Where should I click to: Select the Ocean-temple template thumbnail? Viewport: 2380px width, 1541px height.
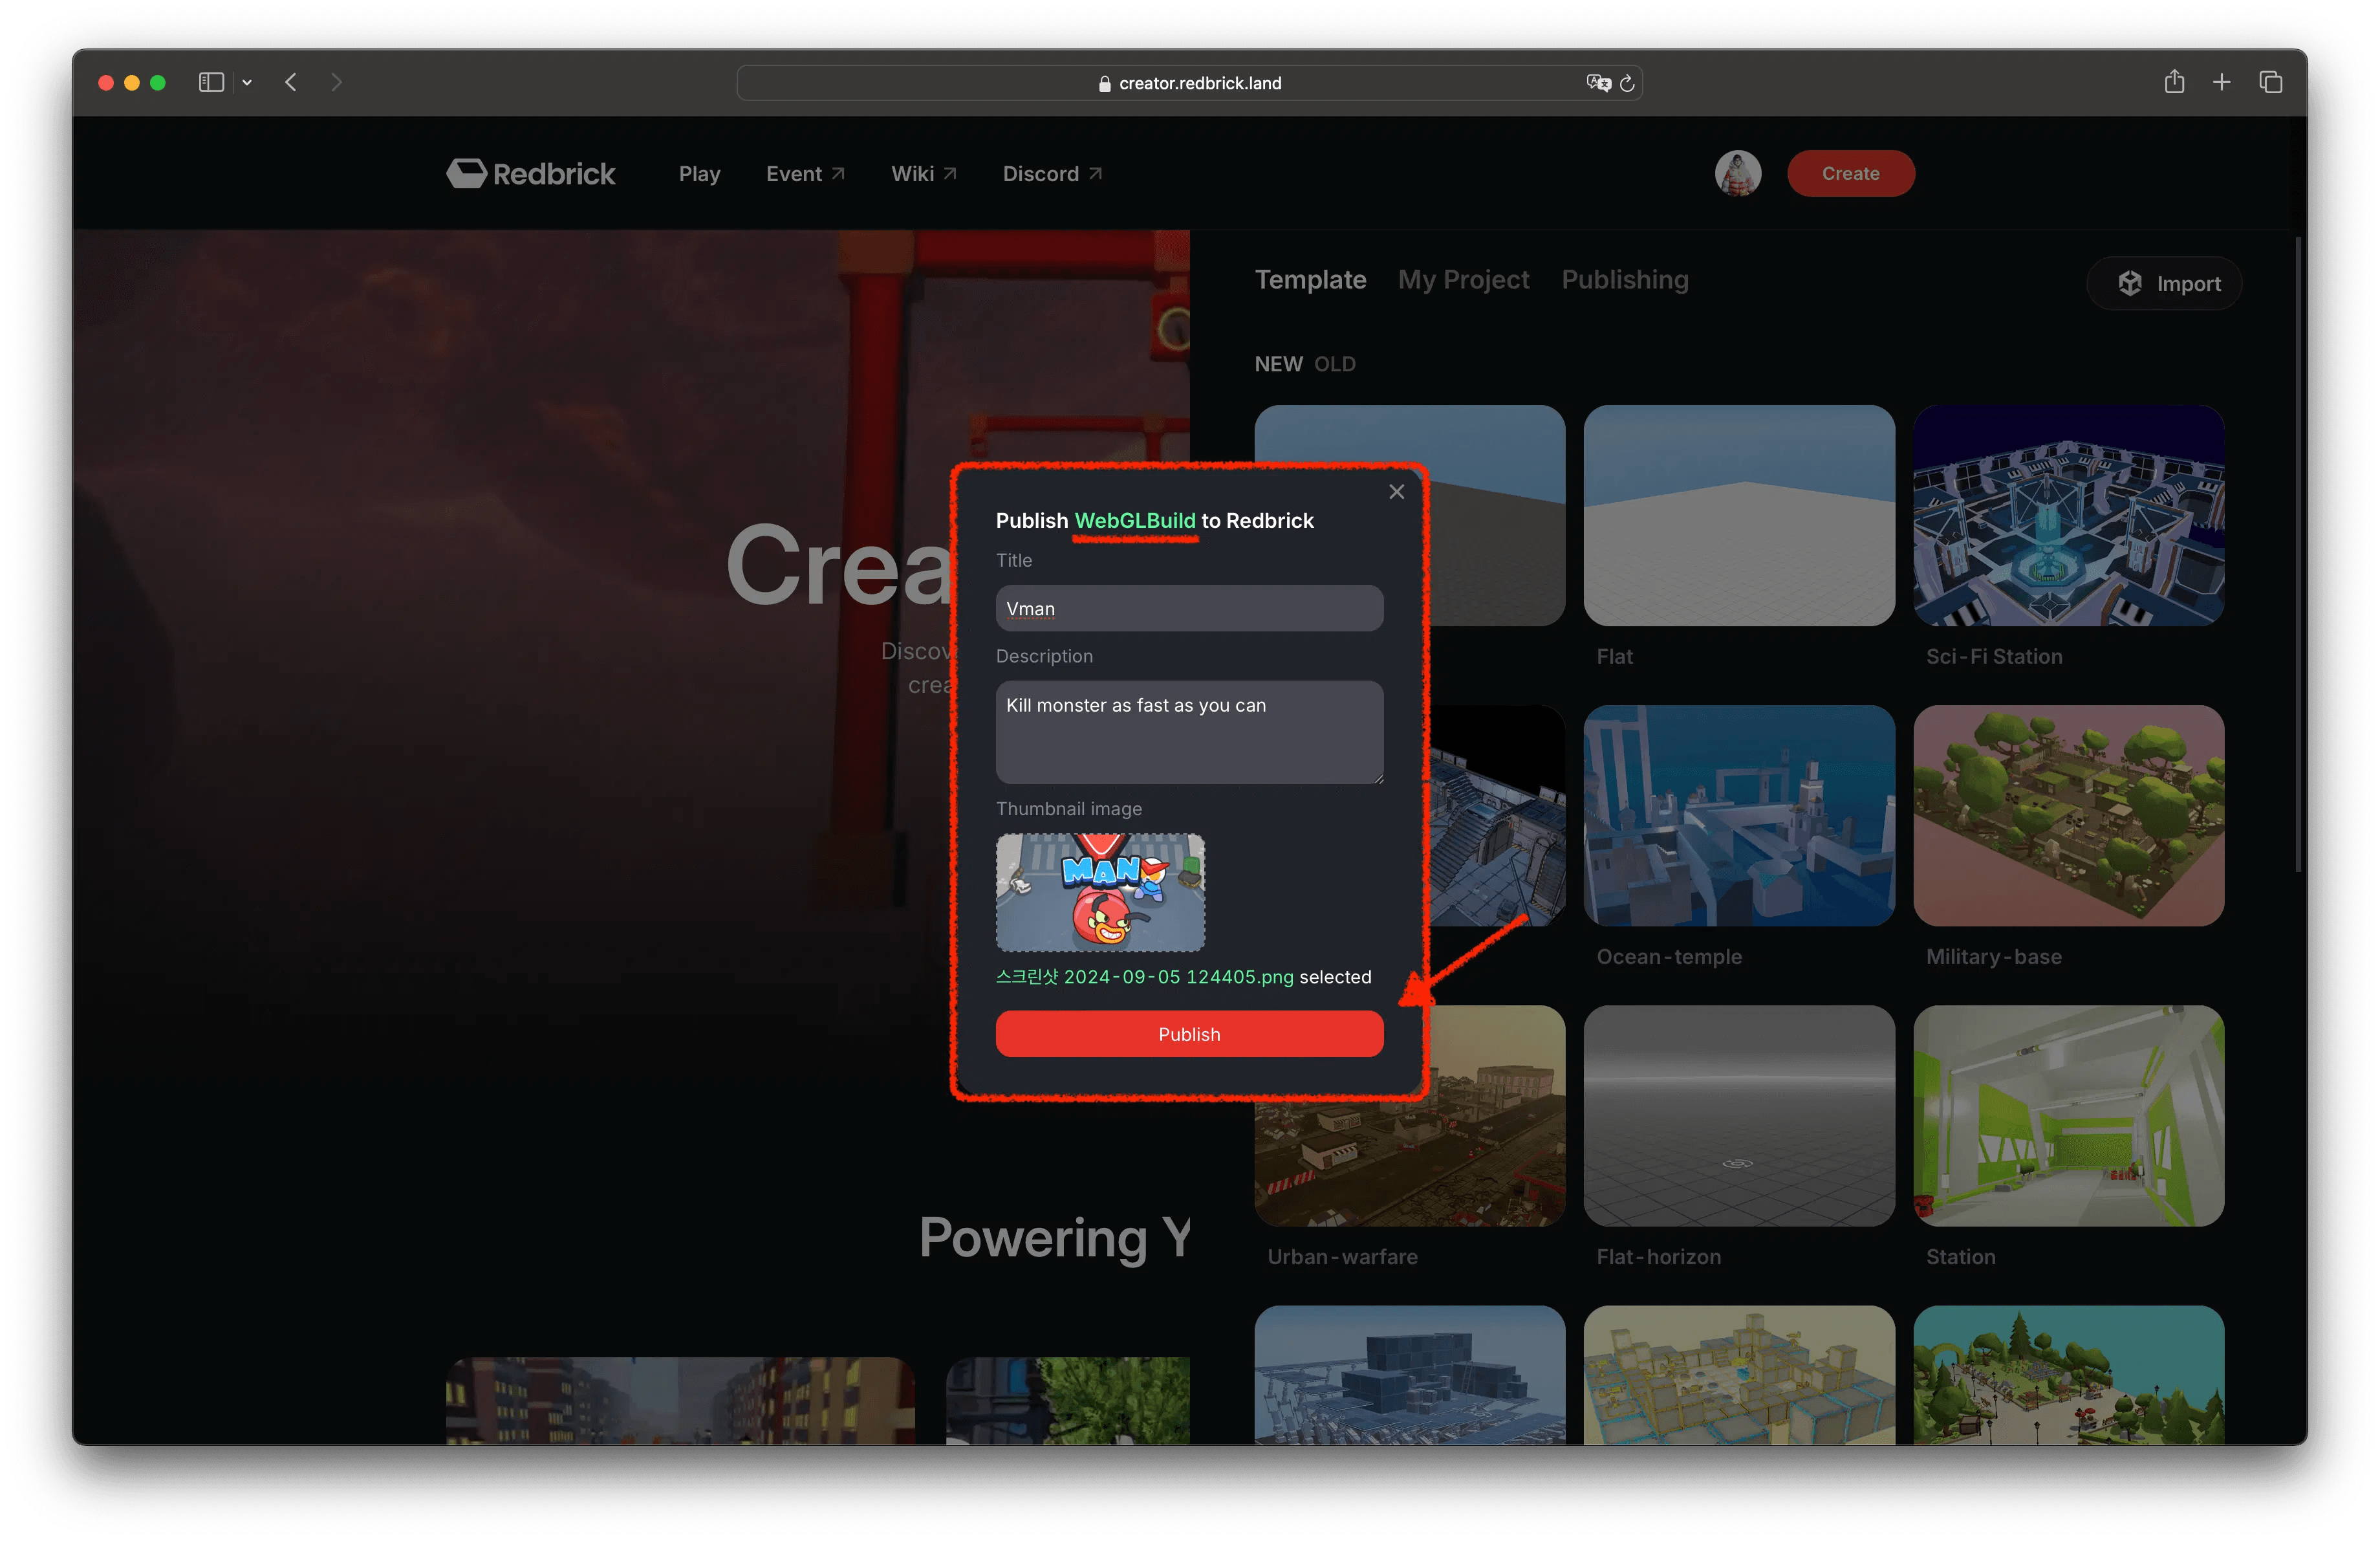[x=1739, y=816]
